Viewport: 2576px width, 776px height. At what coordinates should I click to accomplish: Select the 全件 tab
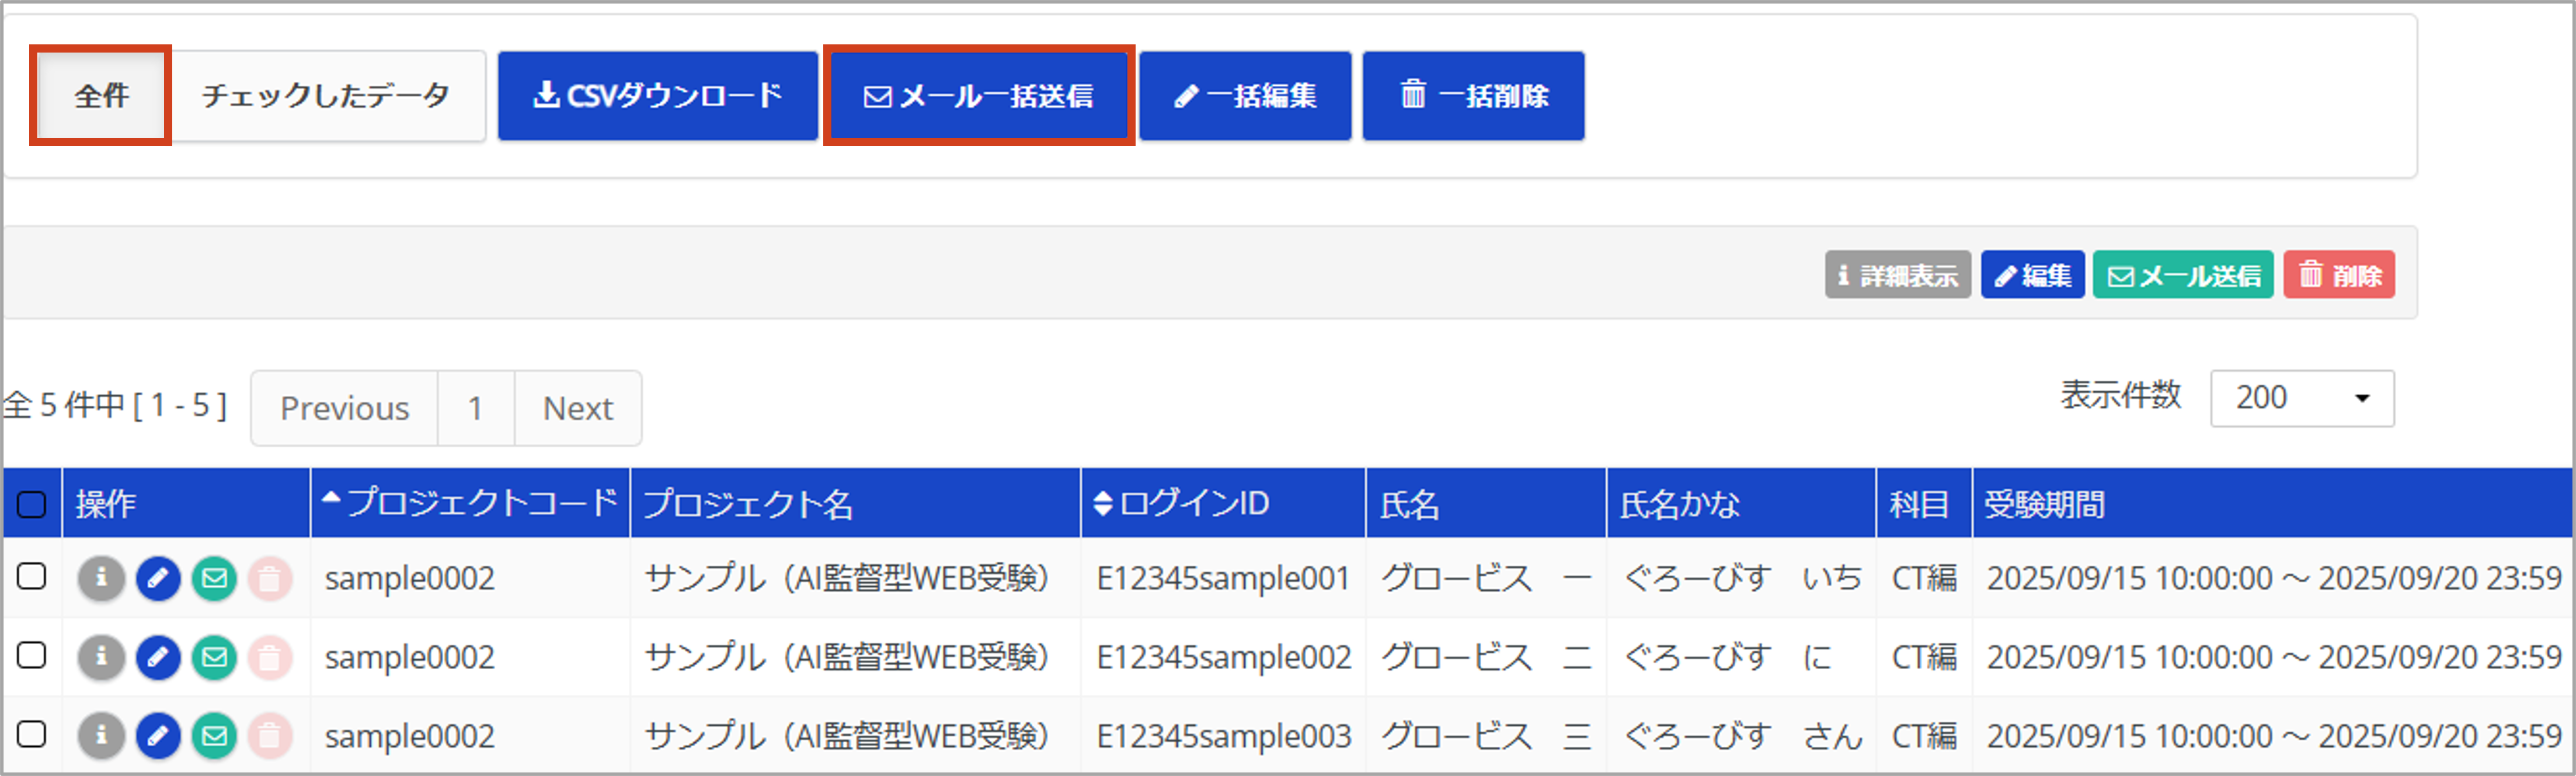pyautogui.click(x=101, y=96)
